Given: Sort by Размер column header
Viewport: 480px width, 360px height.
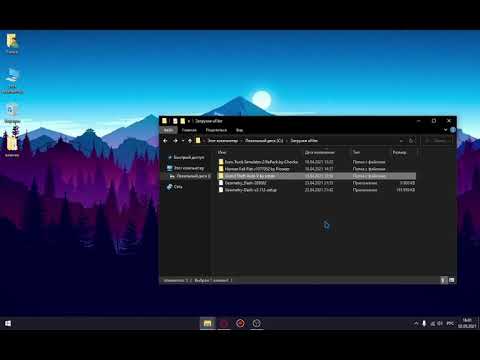Looking at the screenshot, I should tap(399, 152).
